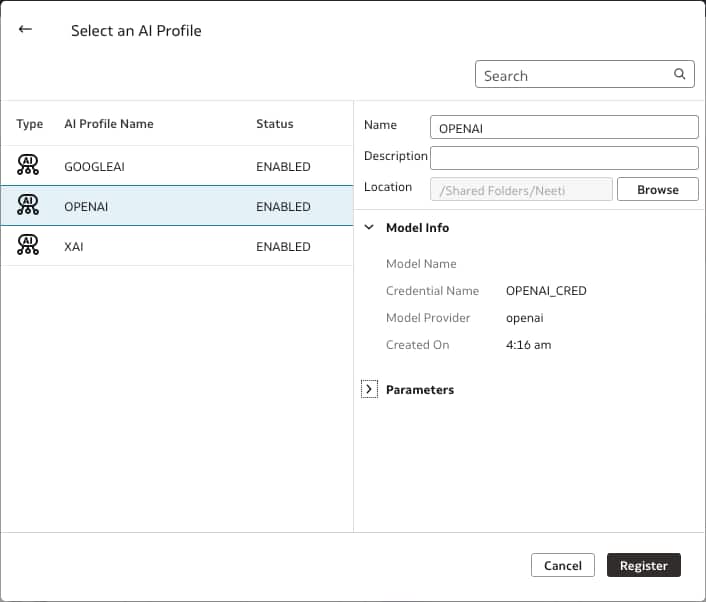
Task: Click the Model Provider label
Action: (428, 318)
